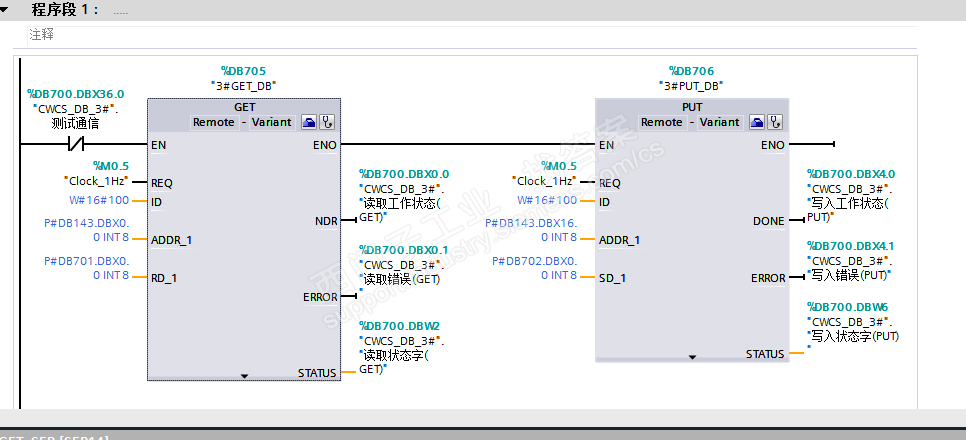966x440 pixels.
Task: Expand GET block bottom arrow
Action: click(x=244, y=375)
